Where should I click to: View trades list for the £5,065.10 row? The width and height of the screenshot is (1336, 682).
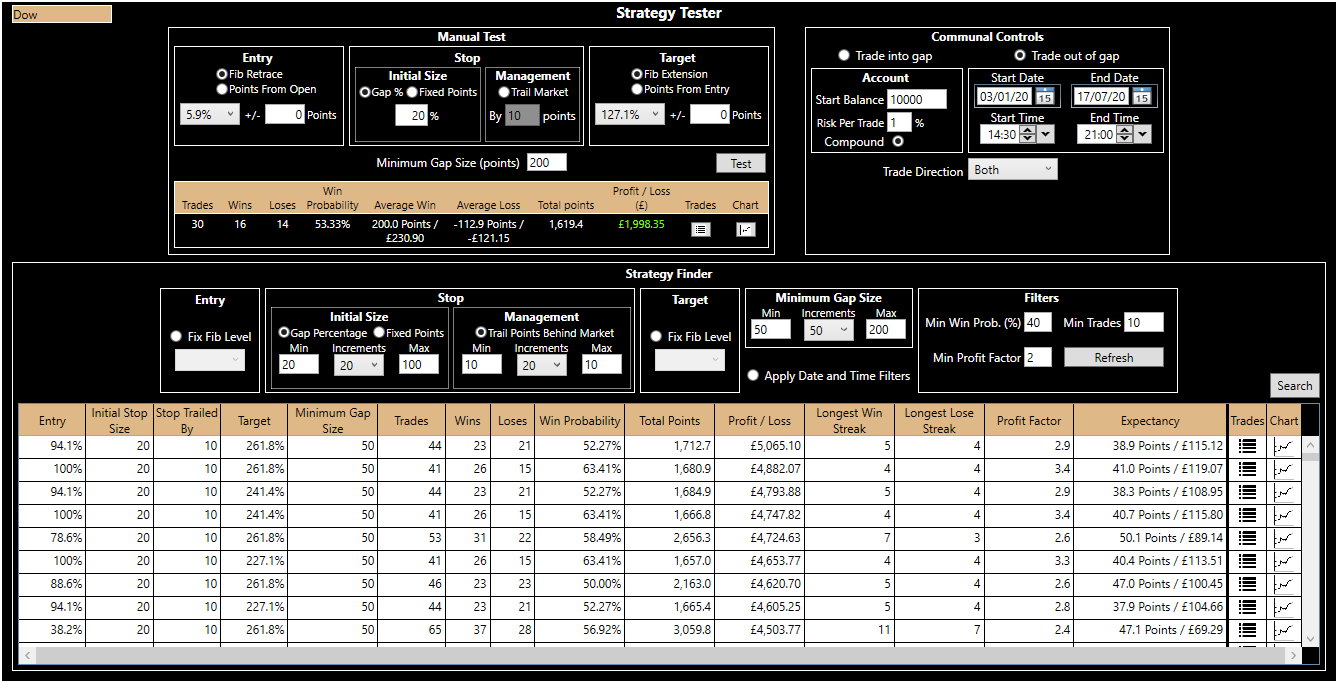pyautogui.click(x=1247, y=446)
